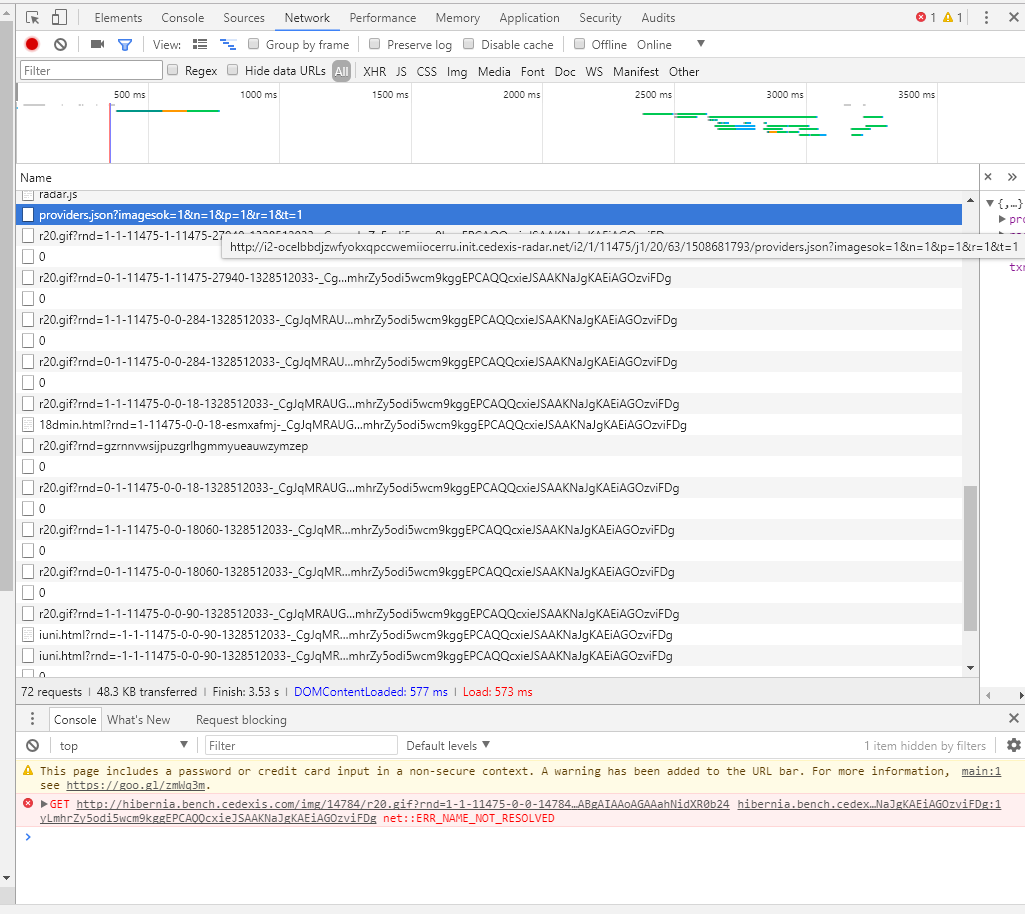This screenshot has width=1025, height=914.
Task: Check the Disable cache option
Action: (469, 44)
